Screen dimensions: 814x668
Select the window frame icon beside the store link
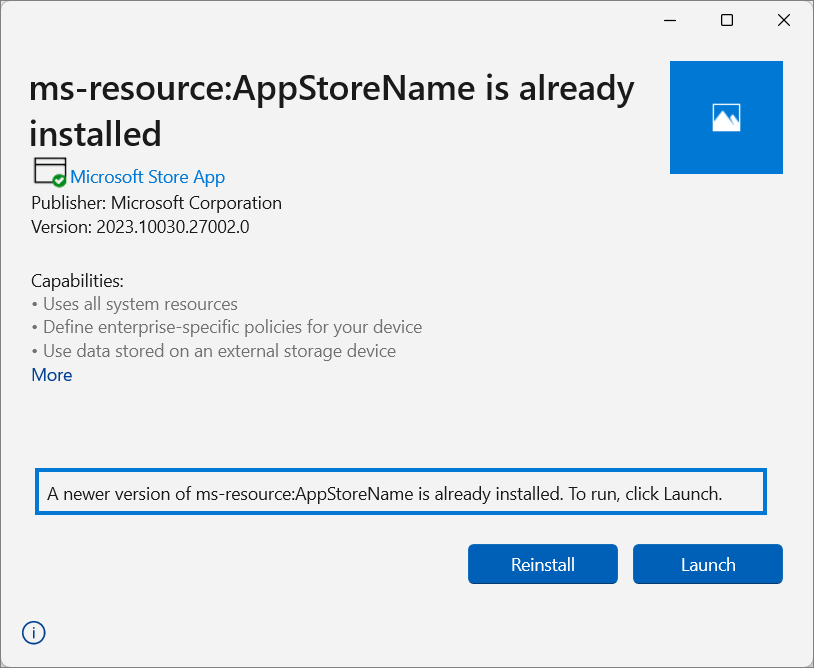point(47,171)
